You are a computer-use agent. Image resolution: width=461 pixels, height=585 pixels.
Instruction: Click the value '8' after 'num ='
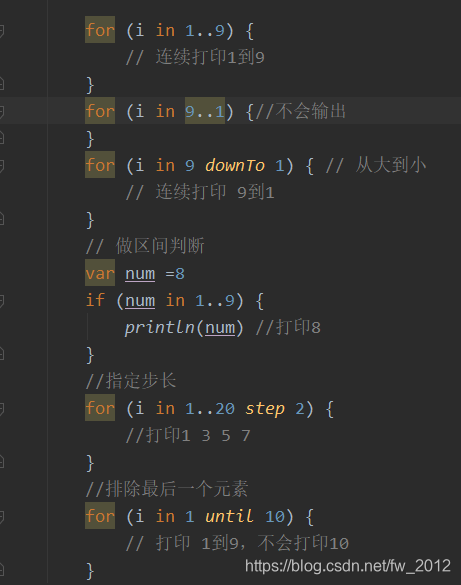[x=180, y=273]
